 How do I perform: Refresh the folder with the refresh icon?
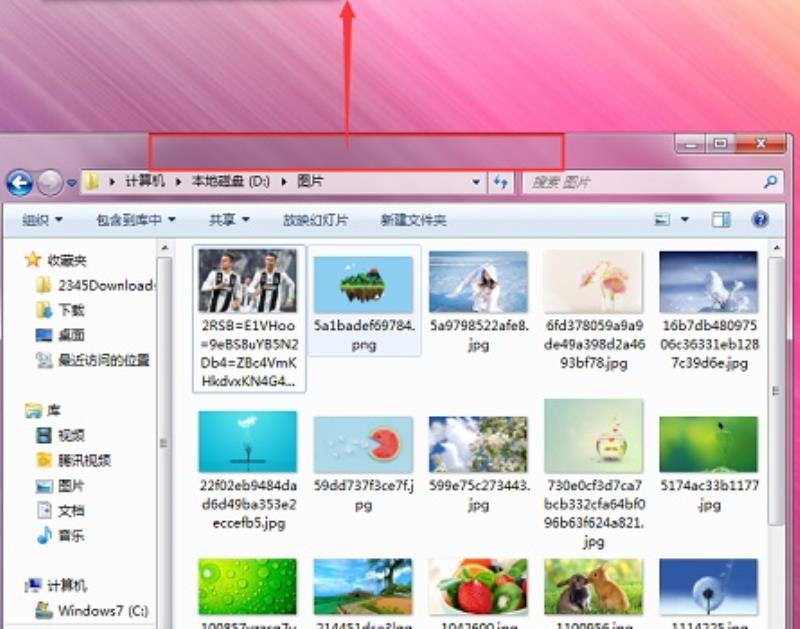pos(501,182)
